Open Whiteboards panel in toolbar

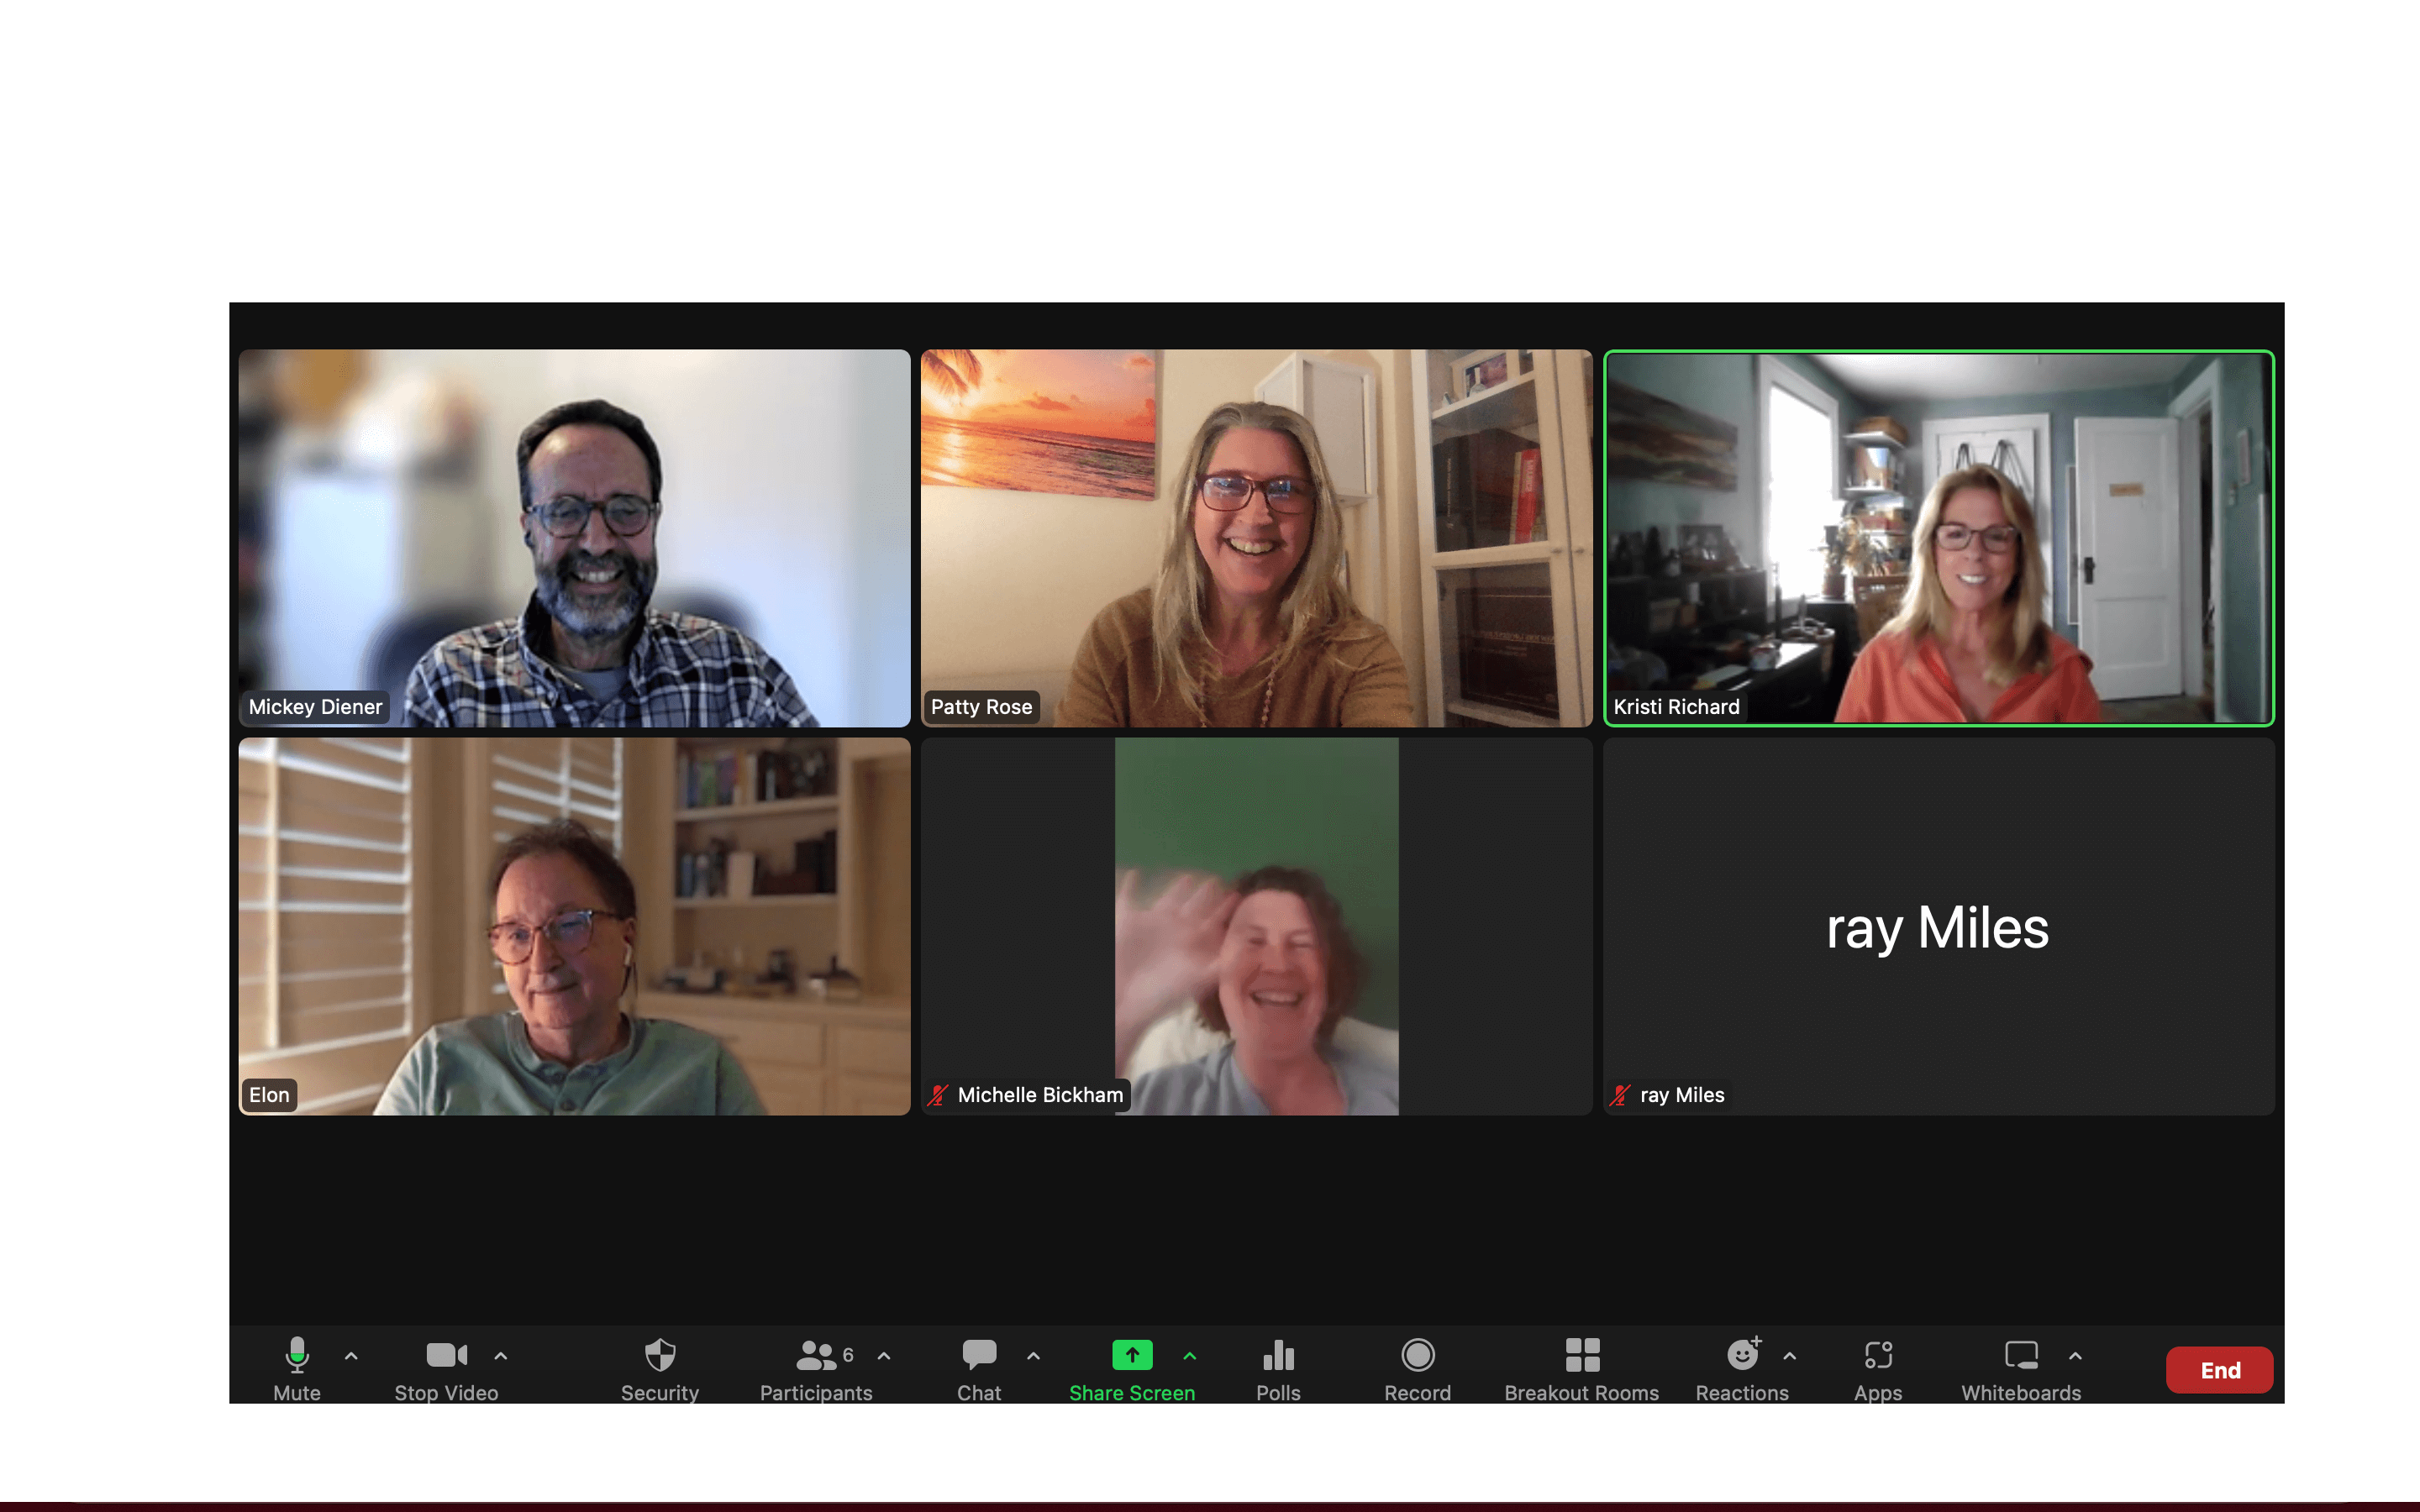pyautogui.click(x=2019, y=1369)
